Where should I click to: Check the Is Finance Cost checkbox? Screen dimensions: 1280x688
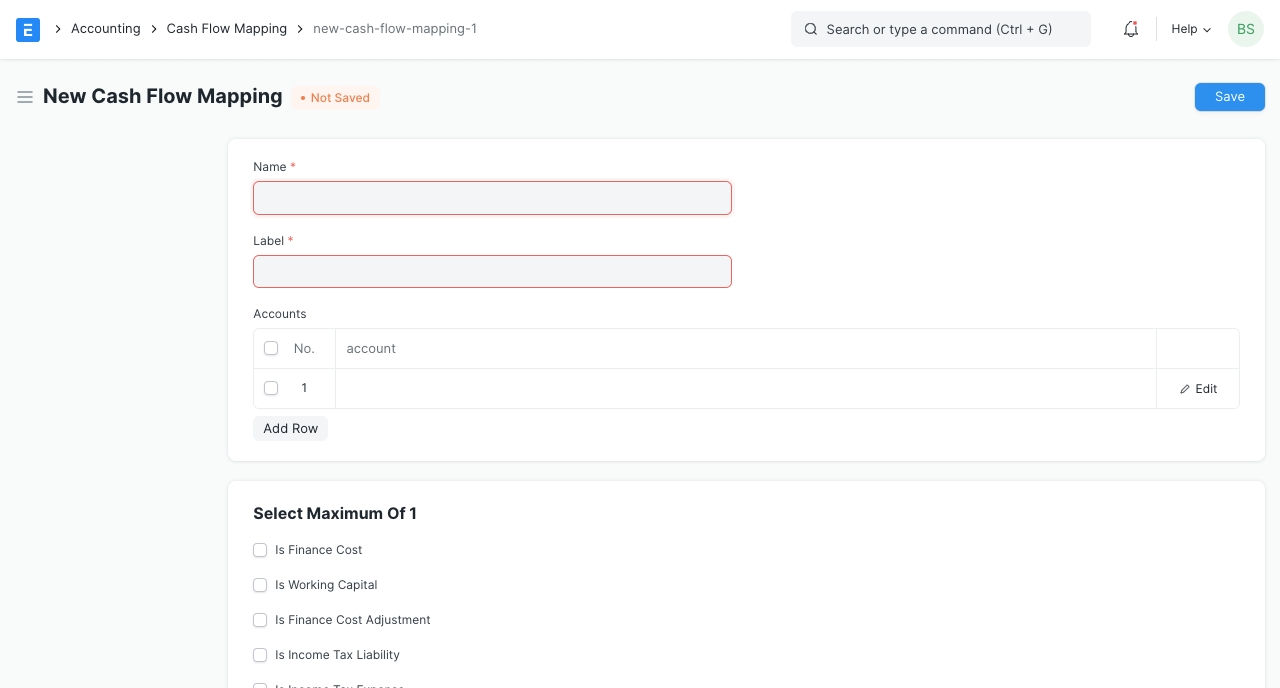point(260,550)
